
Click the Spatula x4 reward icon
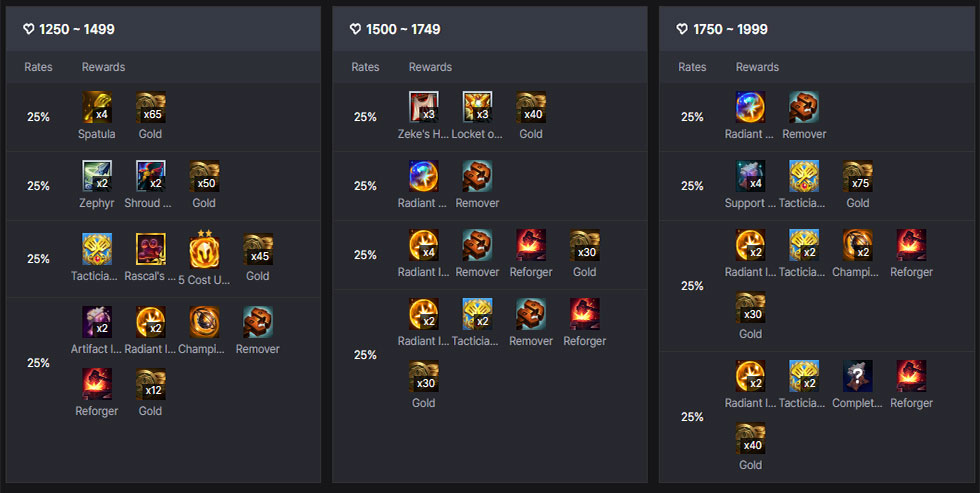click(x=97, y=107)
